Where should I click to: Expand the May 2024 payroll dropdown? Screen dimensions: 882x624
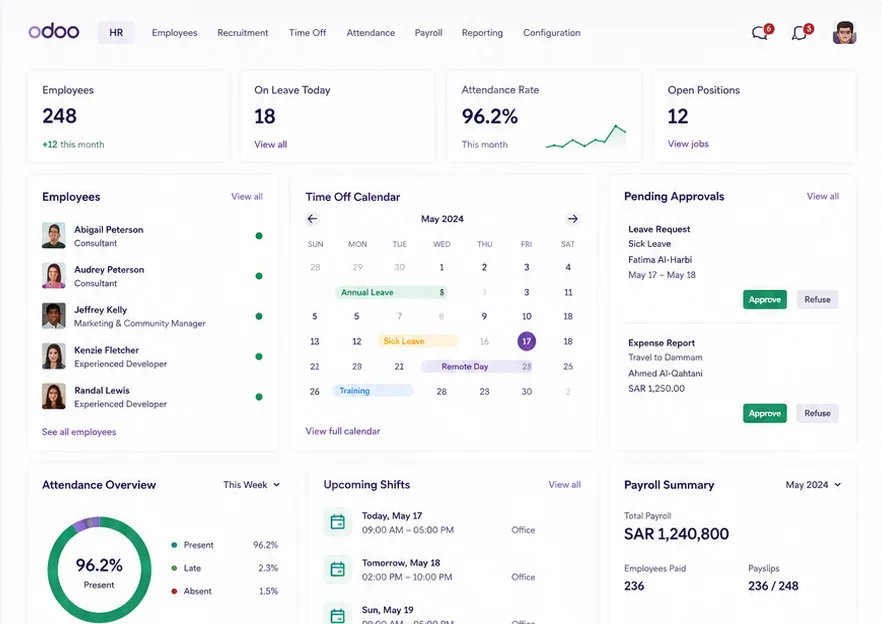click(x=813, y=484)
